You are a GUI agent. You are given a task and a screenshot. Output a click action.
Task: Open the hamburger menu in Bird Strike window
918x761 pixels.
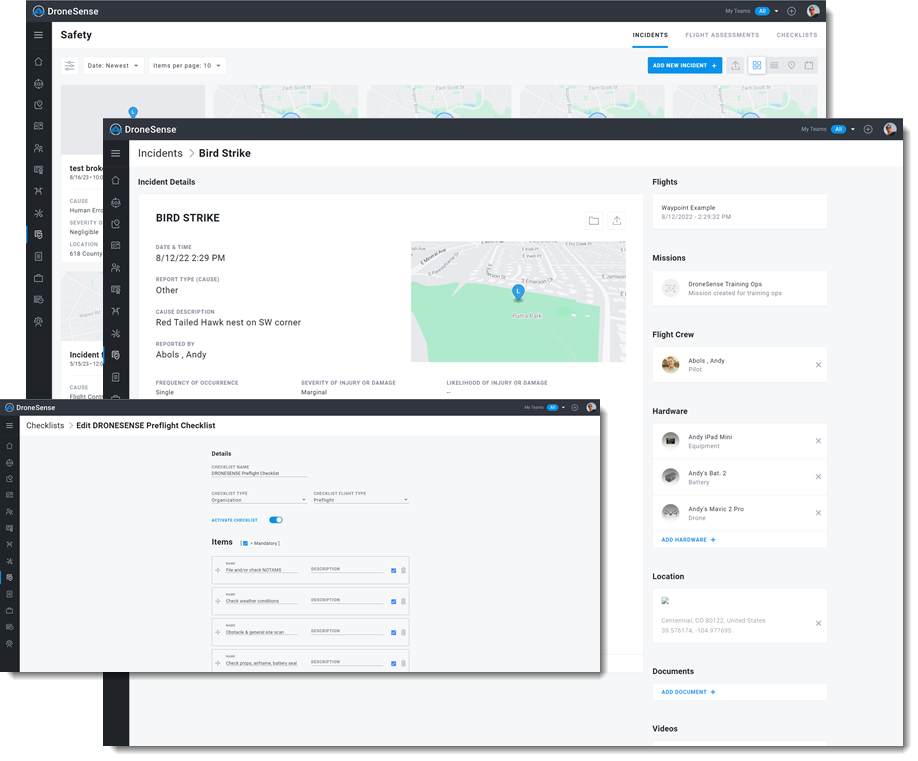pos(116,153)
